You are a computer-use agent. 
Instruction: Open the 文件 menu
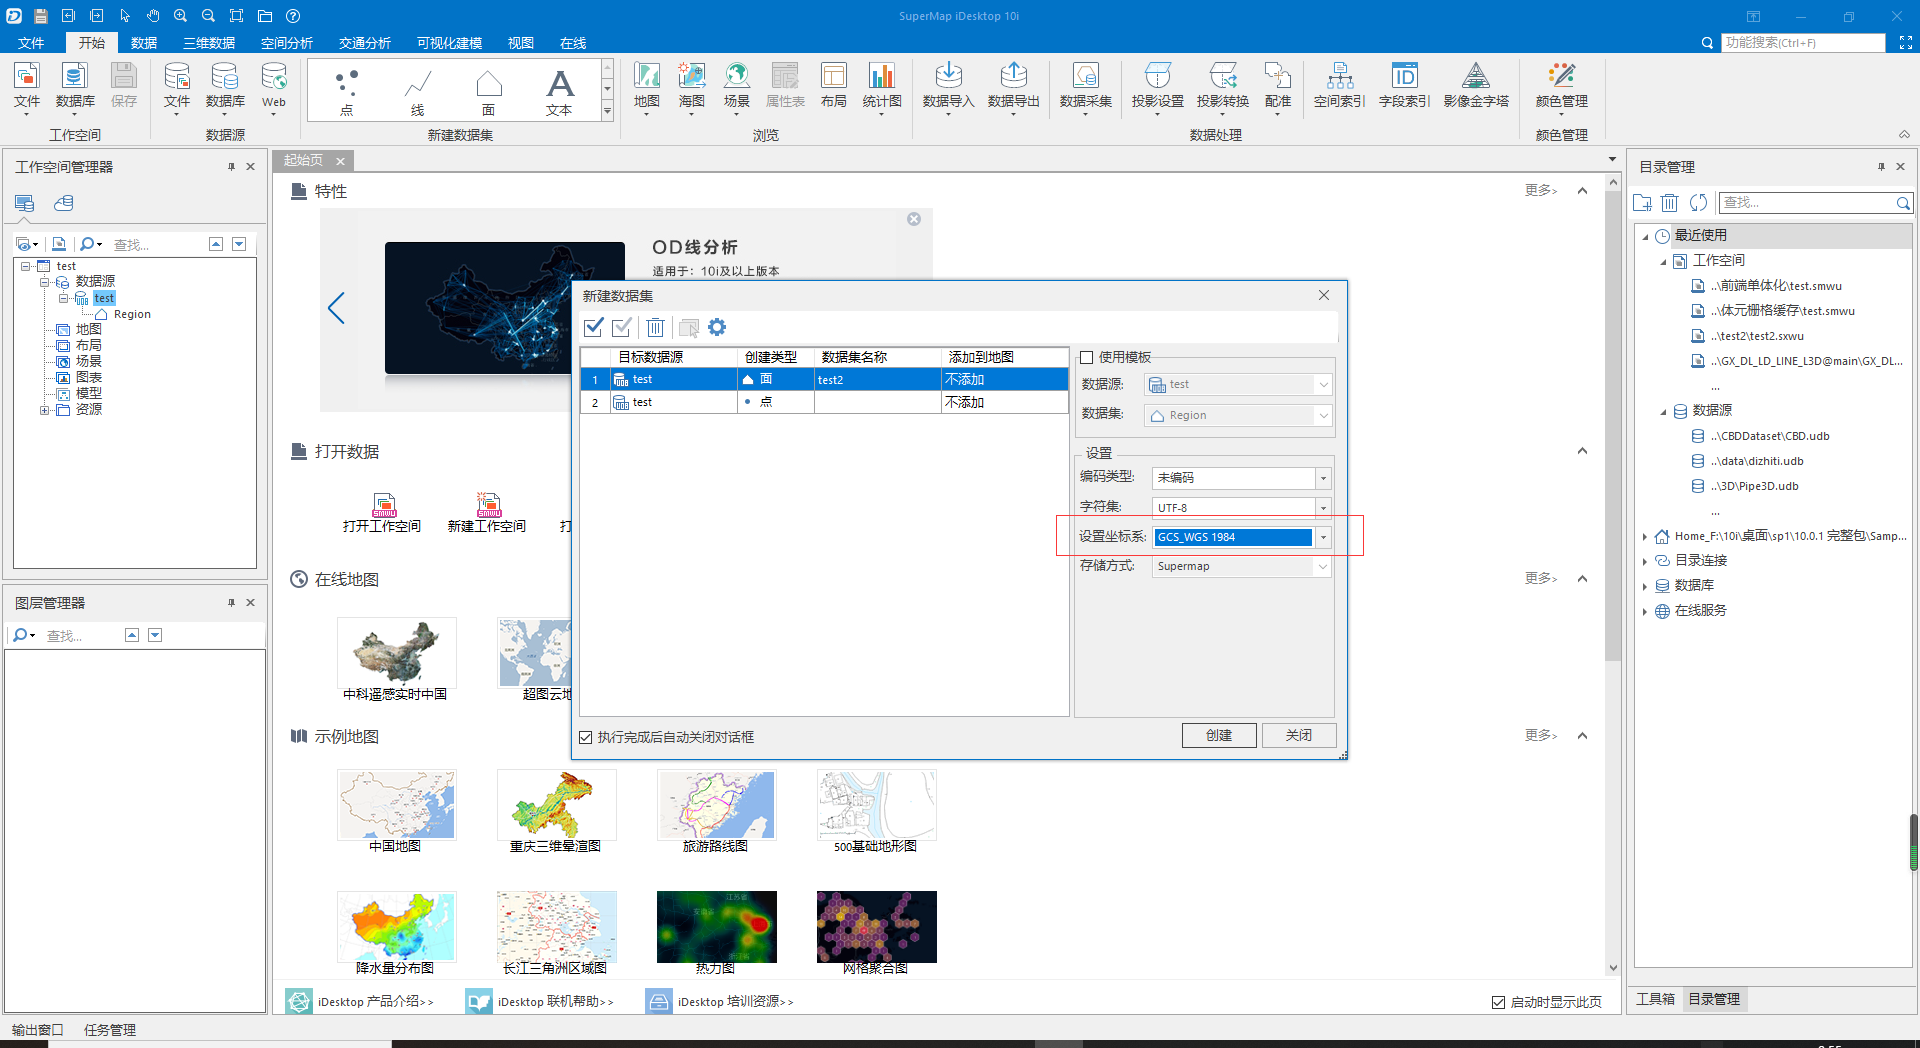point(31,43)
